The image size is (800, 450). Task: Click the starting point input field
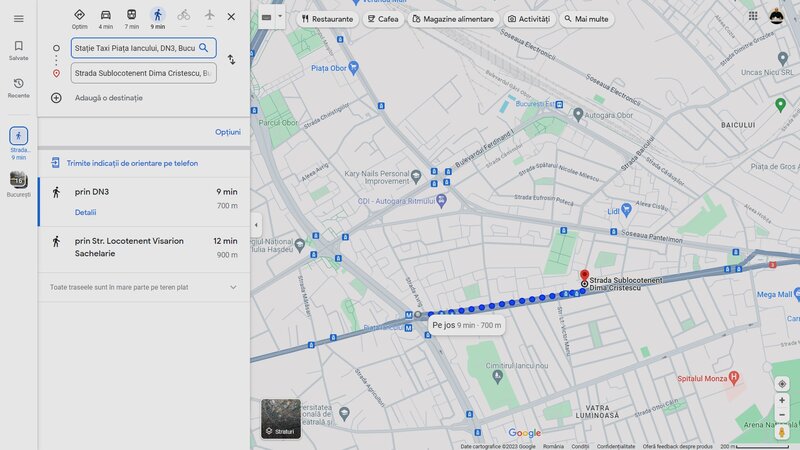click(x=143, y=48)
